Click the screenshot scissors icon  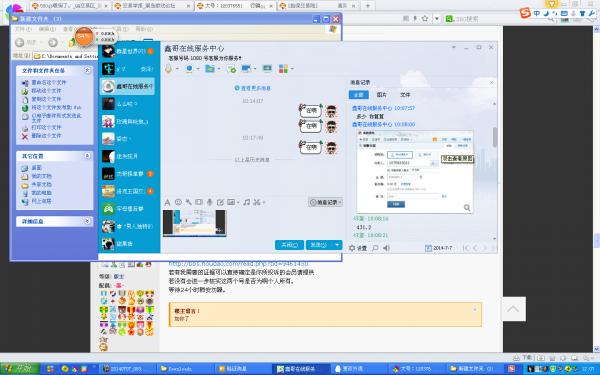pyautogui.click(x=257, y=202)
